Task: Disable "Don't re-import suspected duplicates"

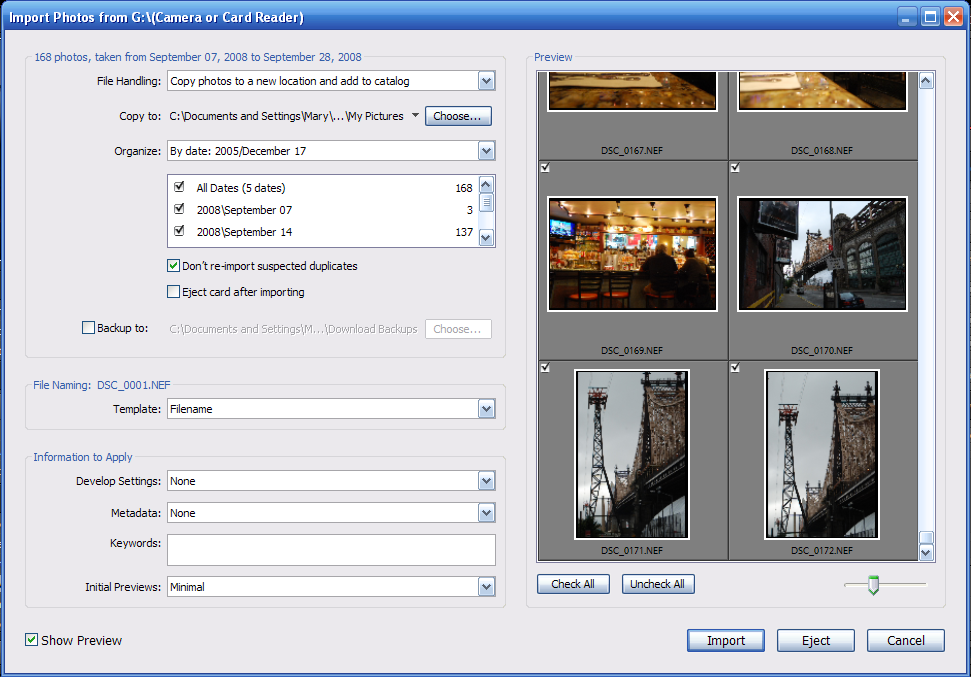Action: 173,266
